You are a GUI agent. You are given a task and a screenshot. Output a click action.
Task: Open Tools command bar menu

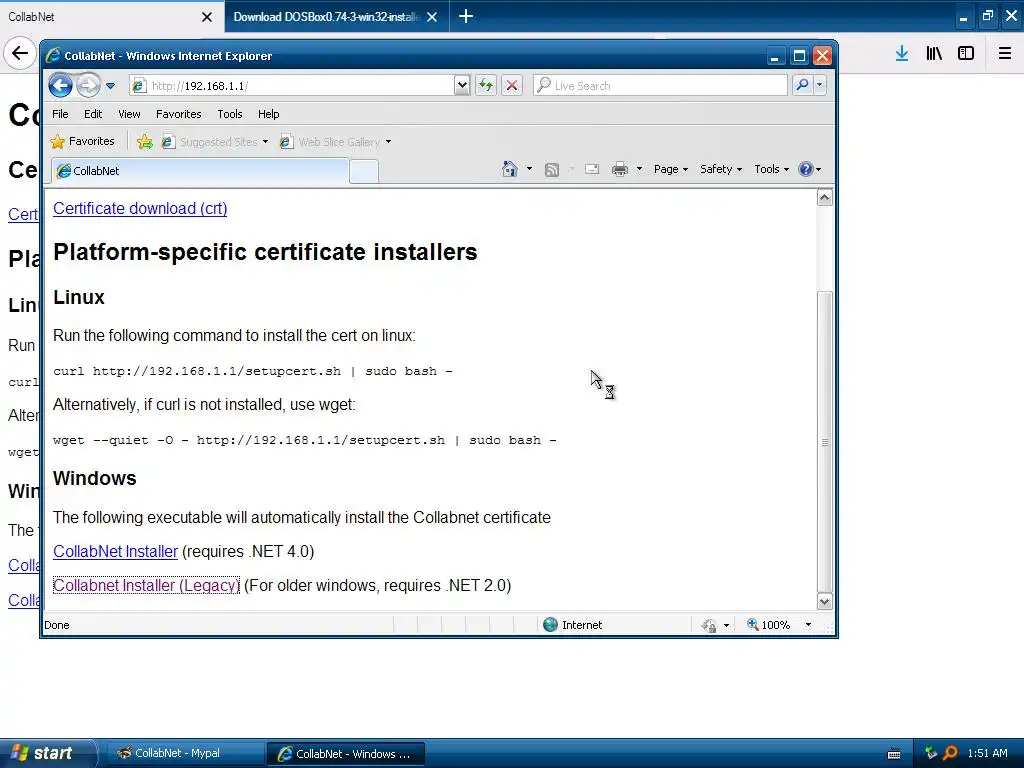coord(771,169)
